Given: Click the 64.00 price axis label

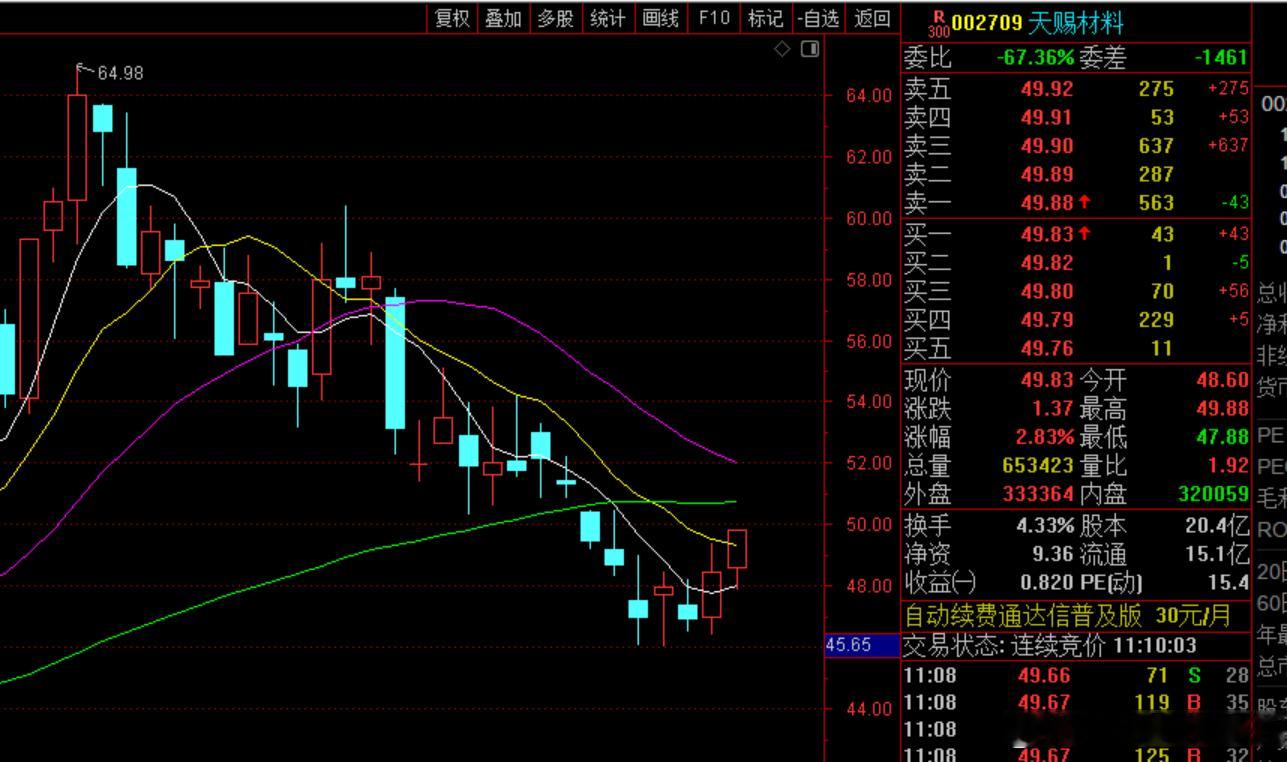Looking at the screenshot, I should 869,95.
